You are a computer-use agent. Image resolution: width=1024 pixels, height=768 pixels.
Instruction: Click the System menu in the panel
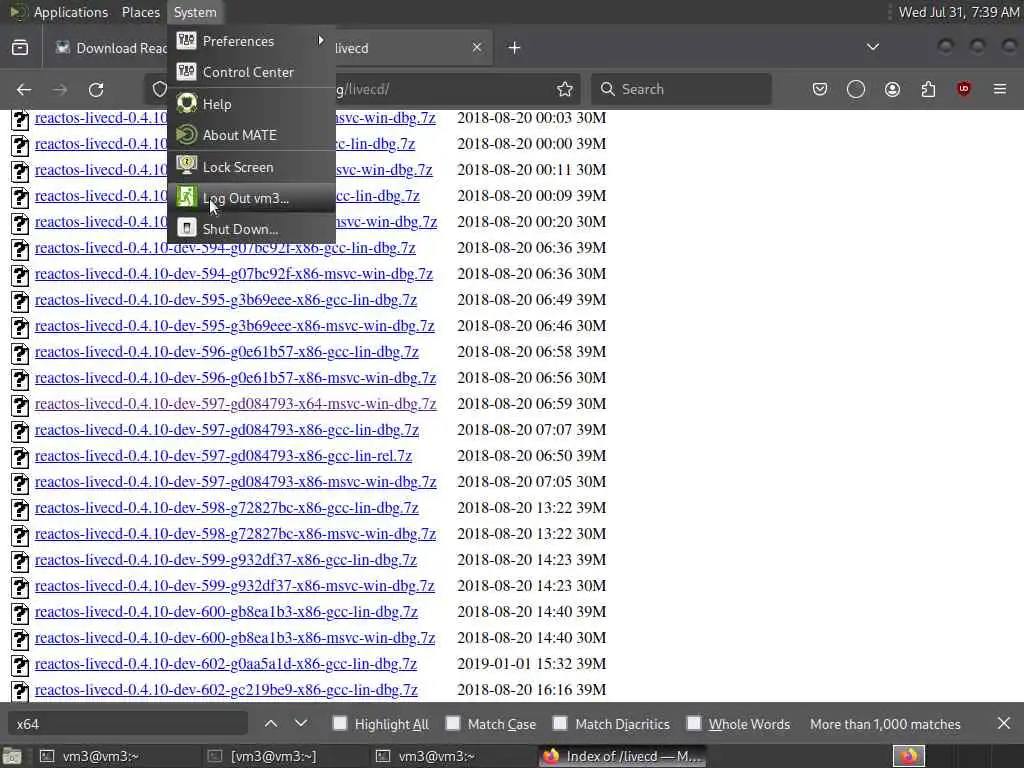point(195,12)
